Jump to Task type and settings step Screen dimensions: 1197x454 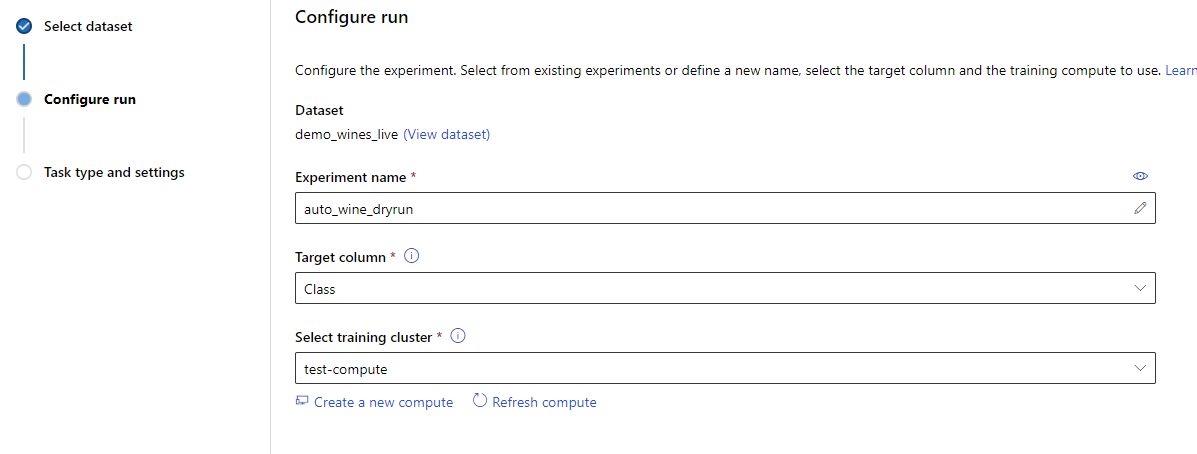click(114, 172)
